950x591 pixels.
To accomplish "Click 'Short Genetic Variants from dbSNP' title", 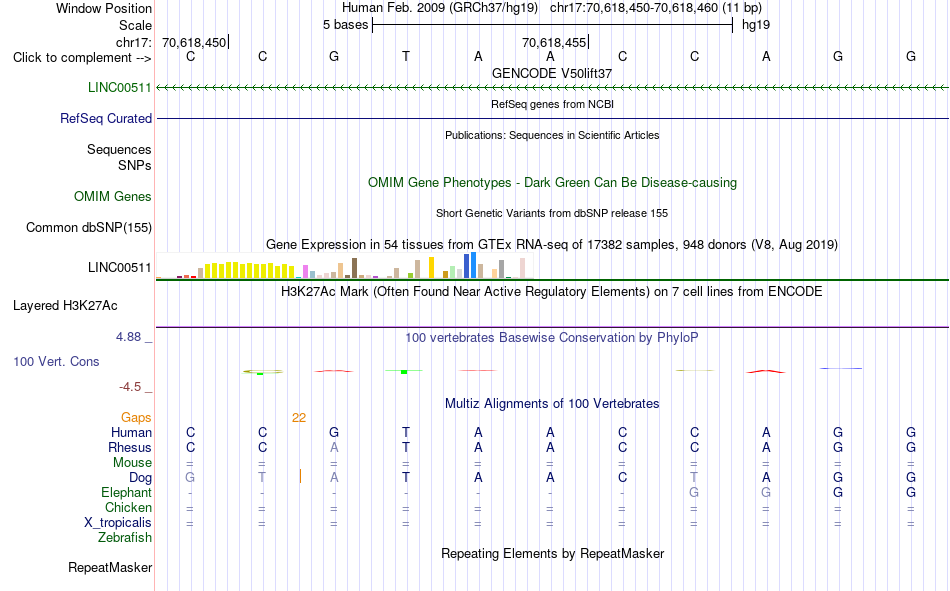I will pyautogui.click(x=552, y=213).
